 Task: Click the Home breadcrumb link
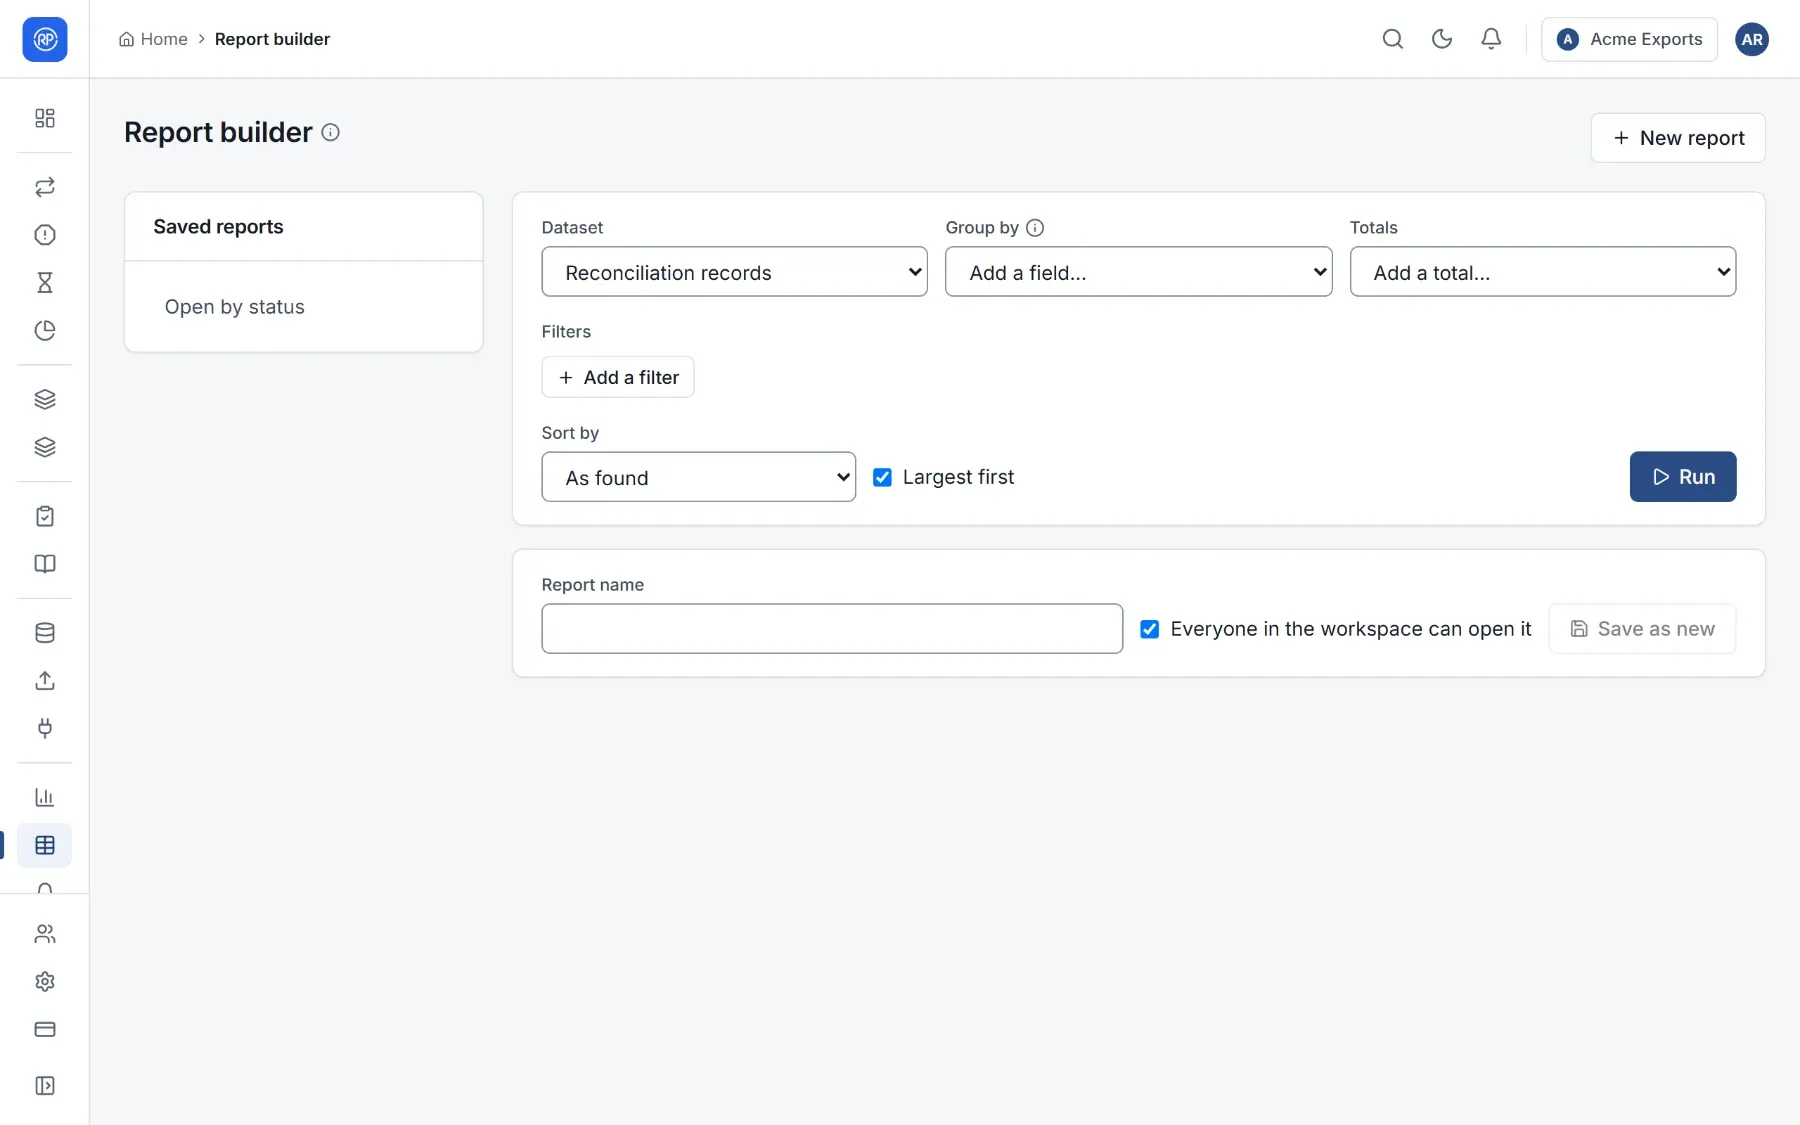coord(153,39)
